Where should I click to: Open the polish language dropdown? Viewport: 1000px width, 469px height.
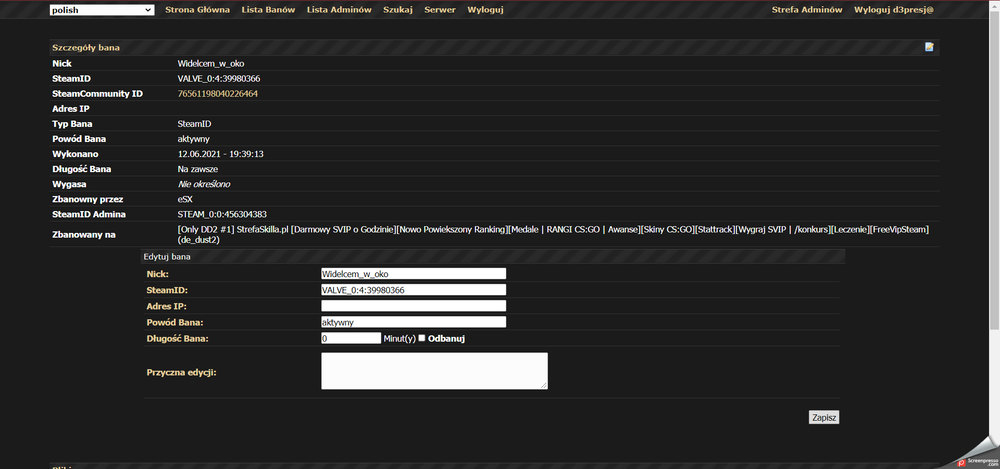pyautogui.click(x=102, y=10)
